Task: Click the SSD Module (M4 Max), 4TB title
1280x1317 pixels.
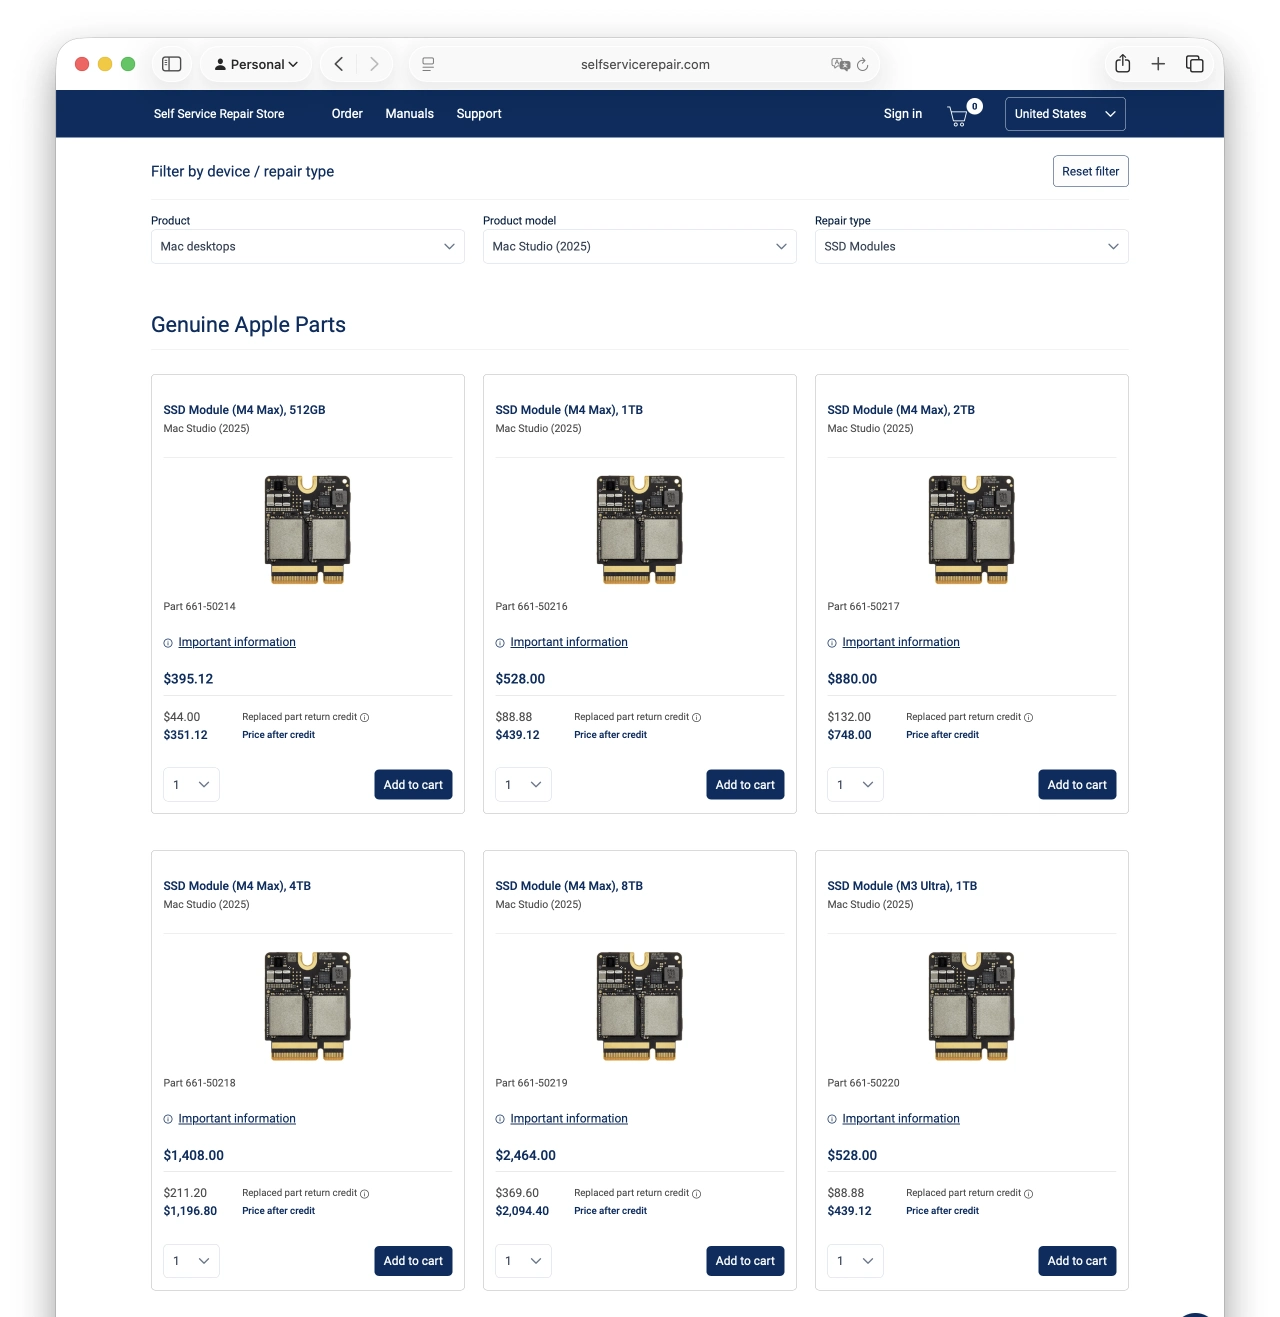Action: (x=237, y=886)
